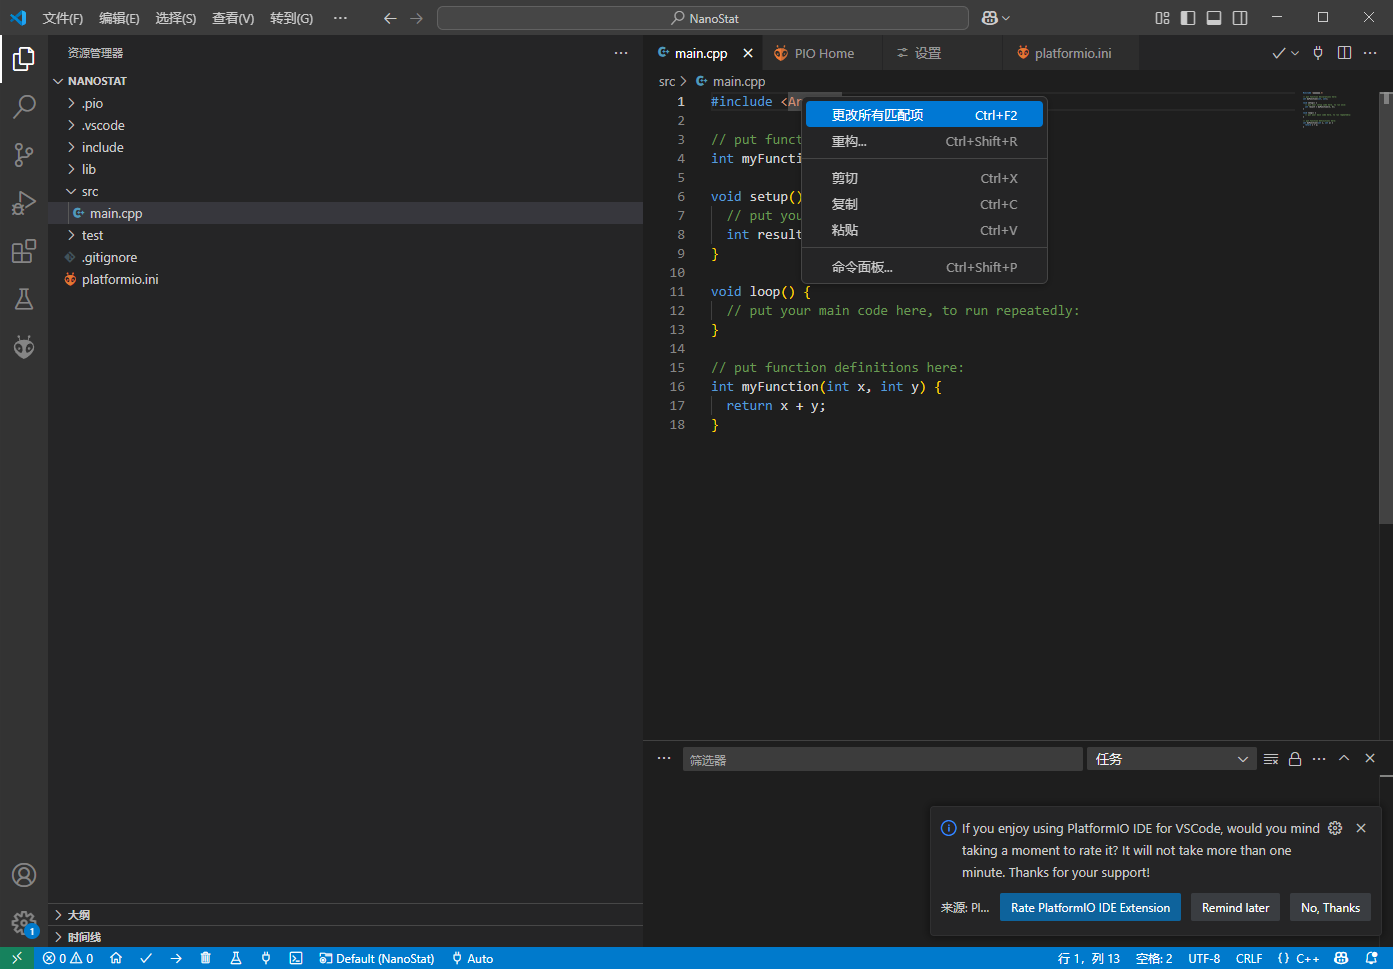Open the Accounts icon in activity bar
1393x969 pixels.
point(24,875)
